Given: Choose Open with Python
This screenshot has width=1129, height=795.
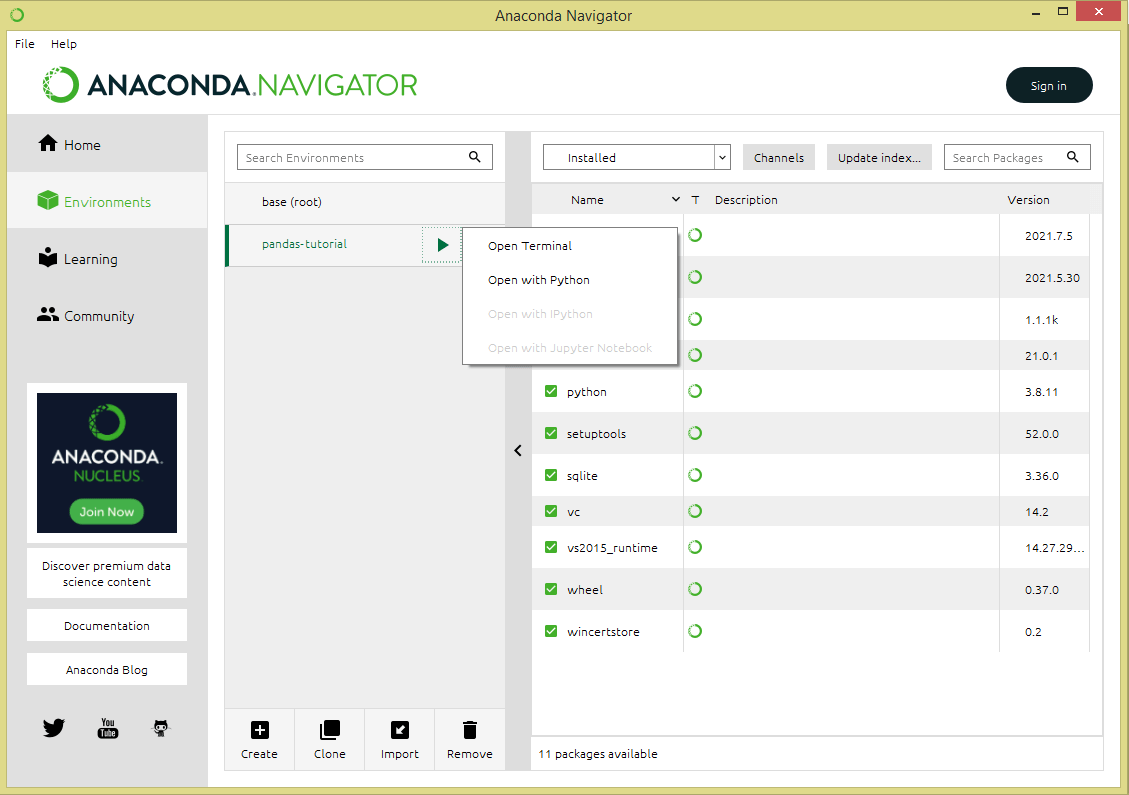Looking at the screenshot, I should pyautogui.click(x=539, y=280).
